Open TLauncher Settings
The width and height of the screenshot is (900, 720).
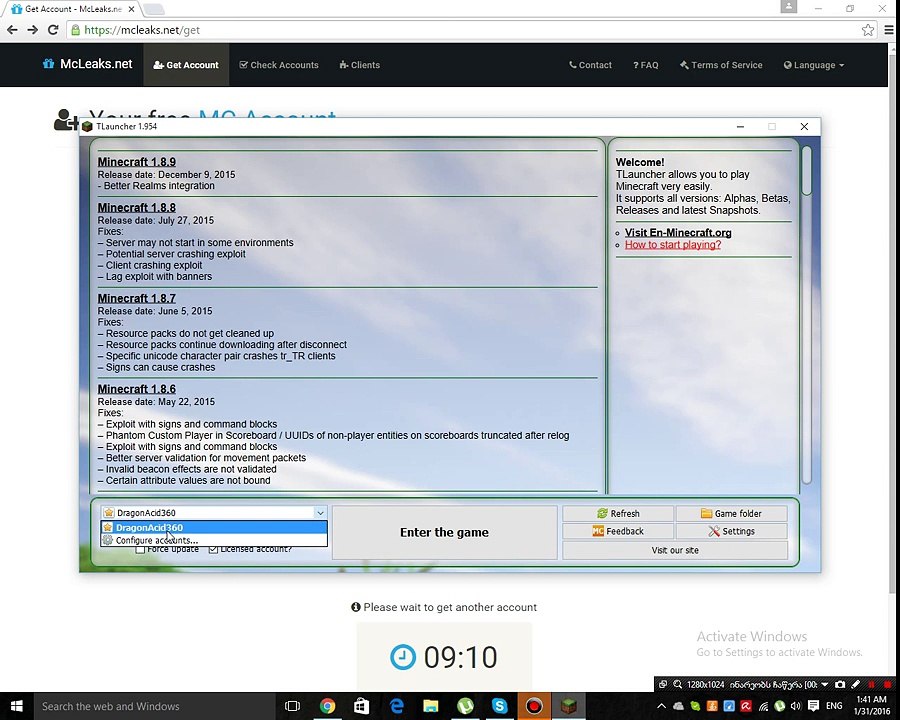pyautogui.click(x=731, y=531)
